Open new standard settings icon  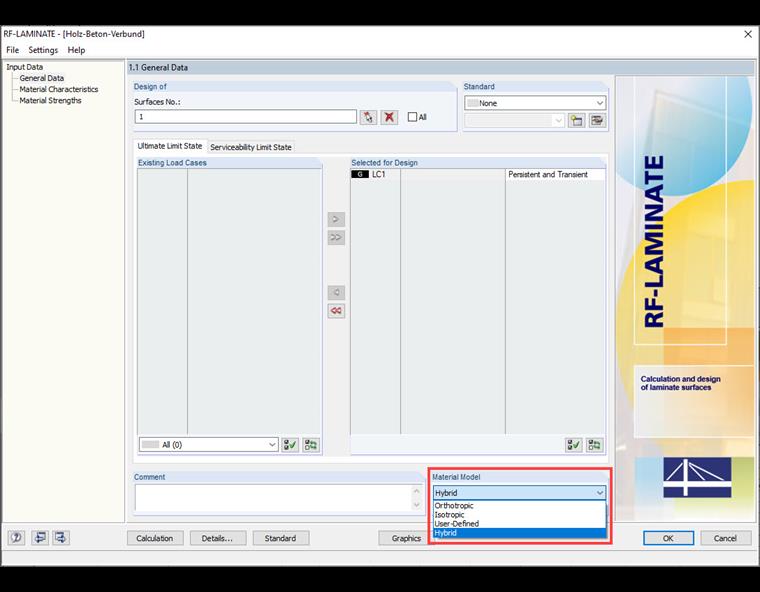tap(576, 120)
